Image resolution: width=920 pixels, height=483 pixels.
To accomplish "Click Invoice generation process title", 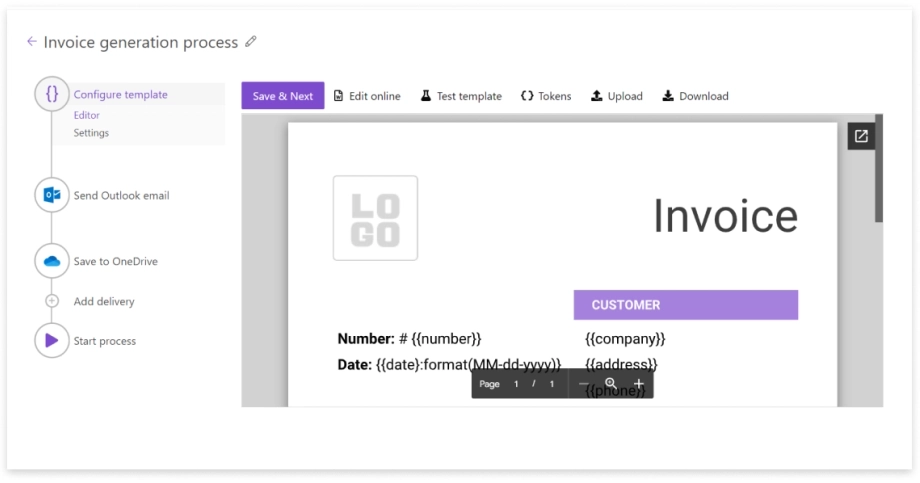I will [141, 42].
